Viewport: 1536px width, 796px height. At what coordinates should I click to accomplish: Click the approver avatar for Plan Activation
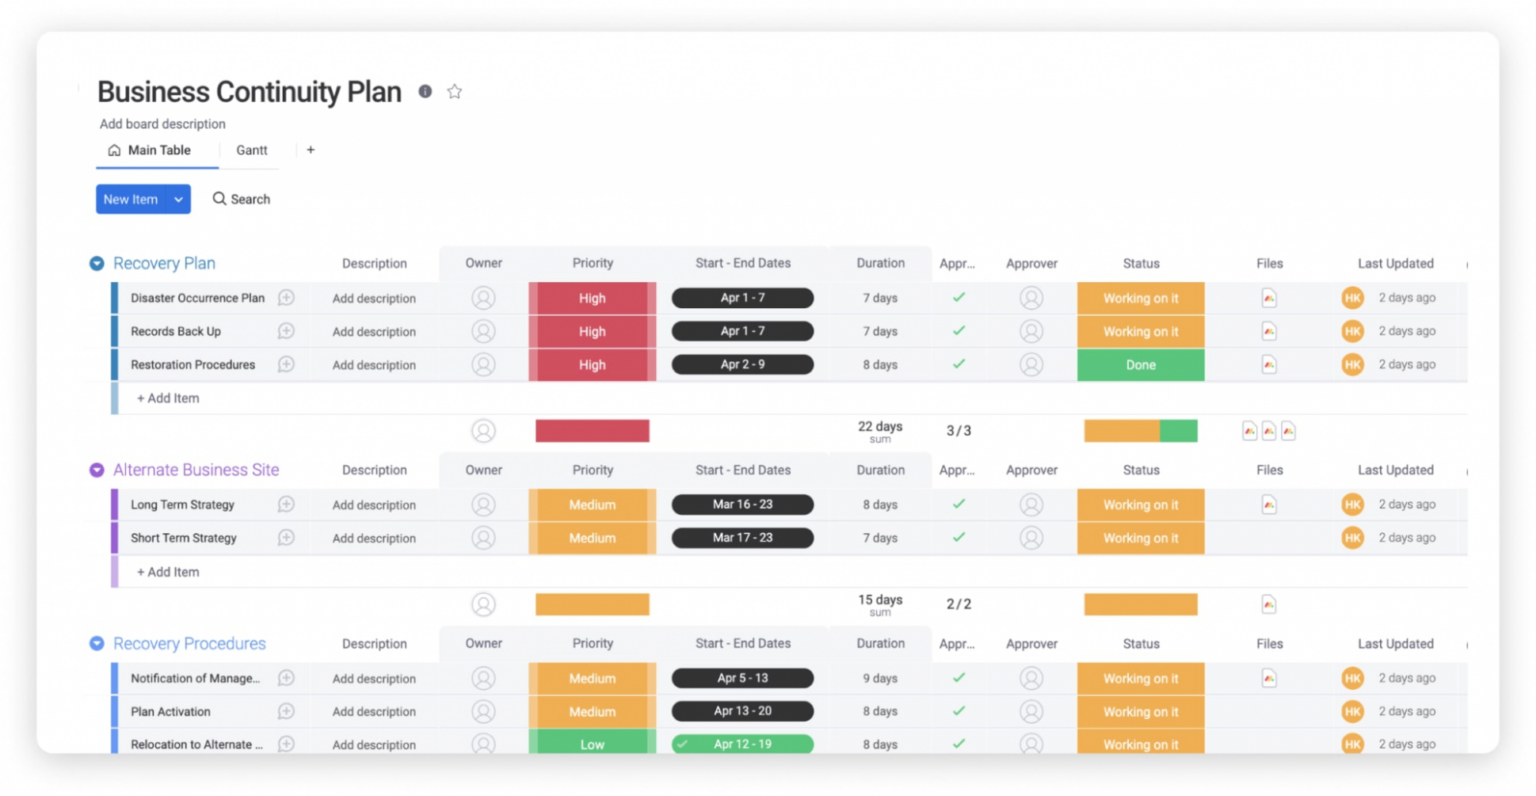pos(1031,711)
